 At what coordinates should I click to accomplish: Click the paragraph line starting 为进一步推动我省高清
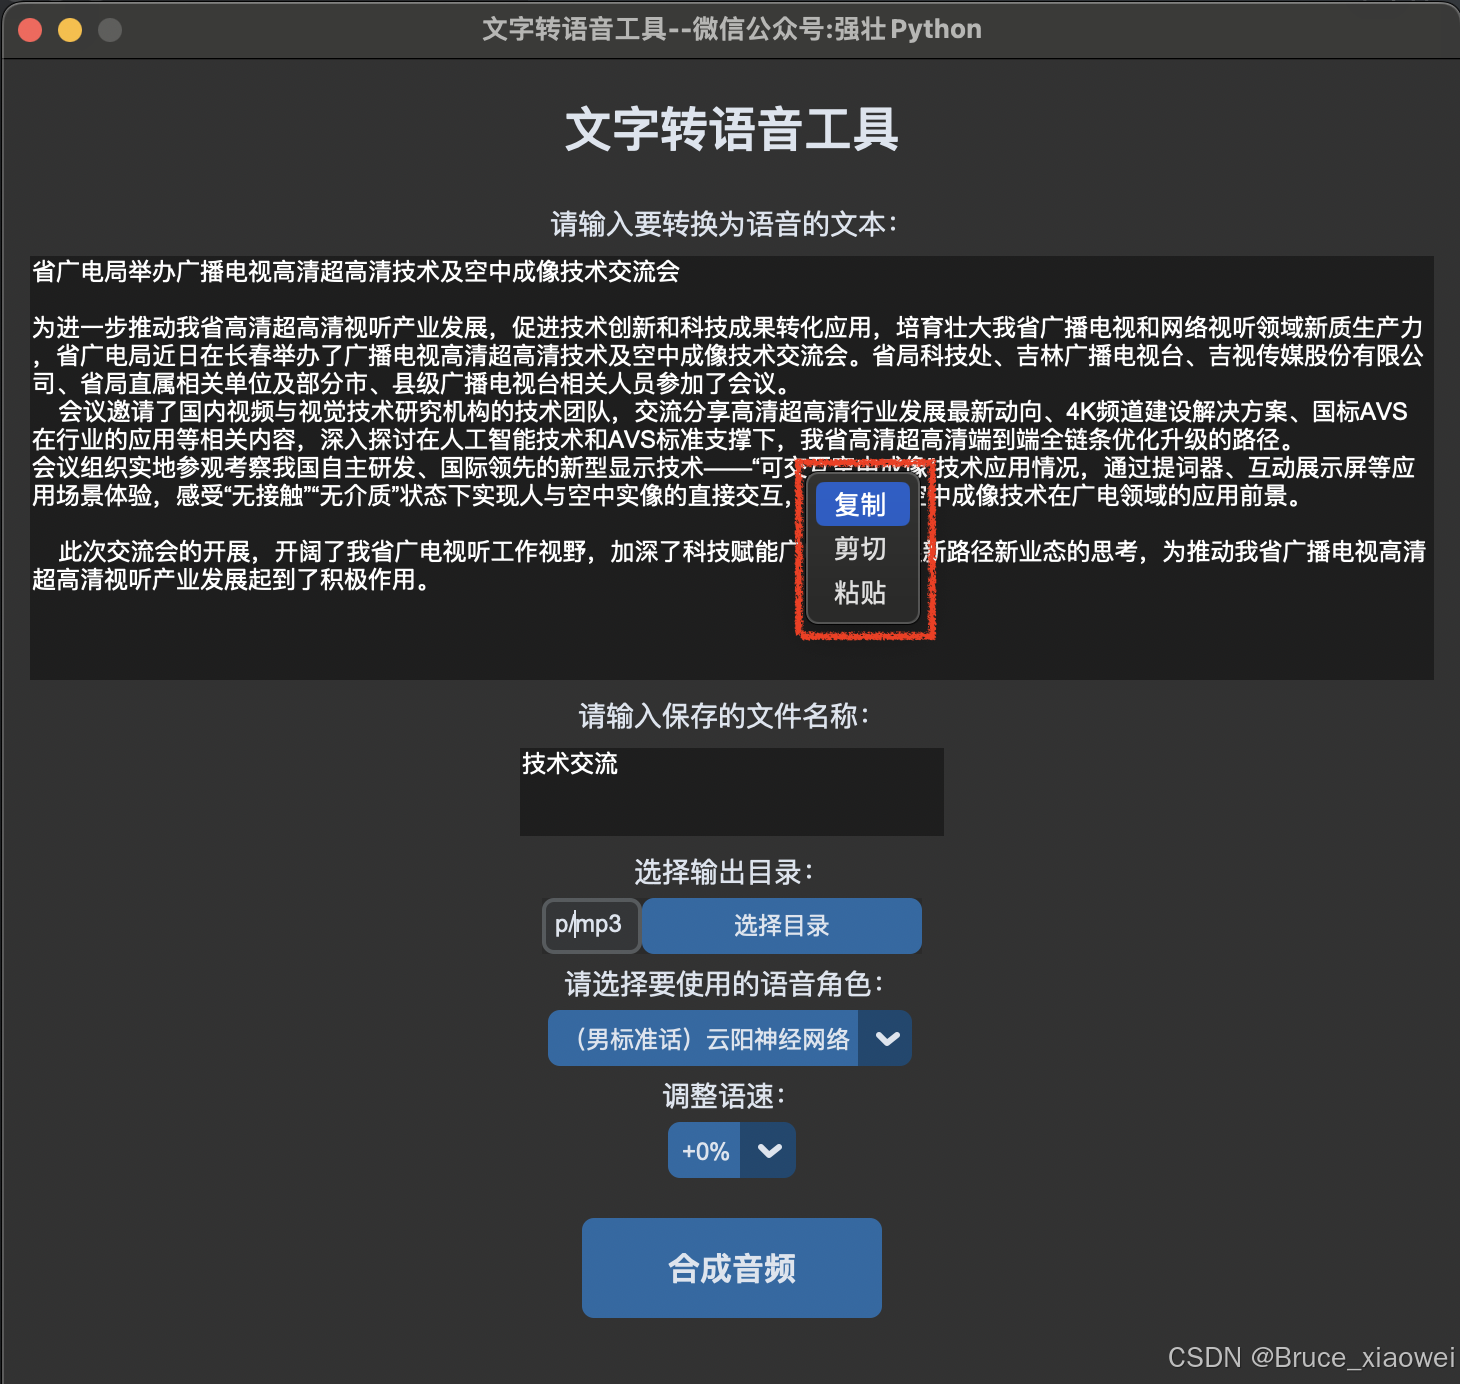tap(728, 328)
